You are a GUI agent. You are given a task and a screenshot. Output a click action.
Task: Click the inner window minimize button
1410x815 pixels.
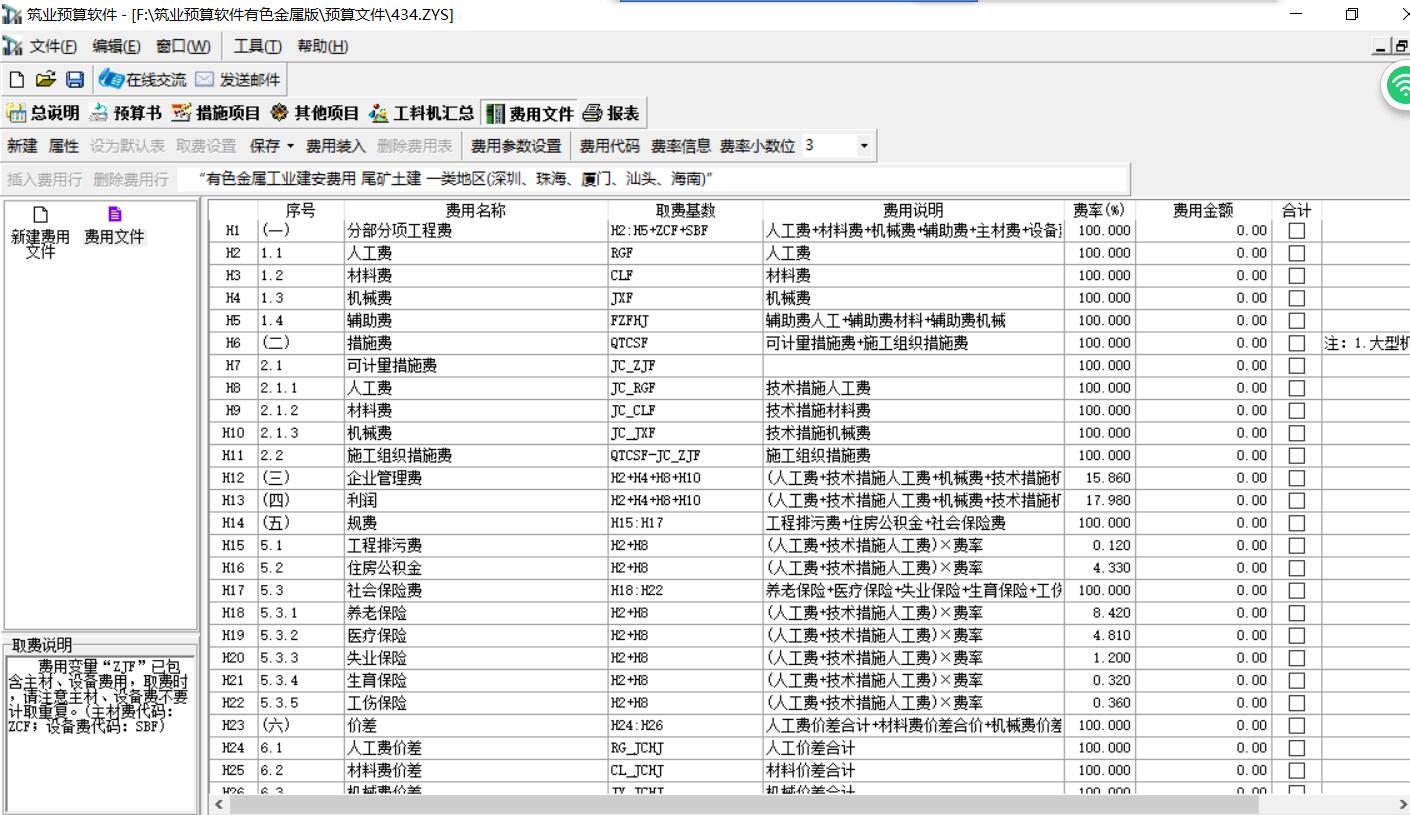pos(1382,47)
